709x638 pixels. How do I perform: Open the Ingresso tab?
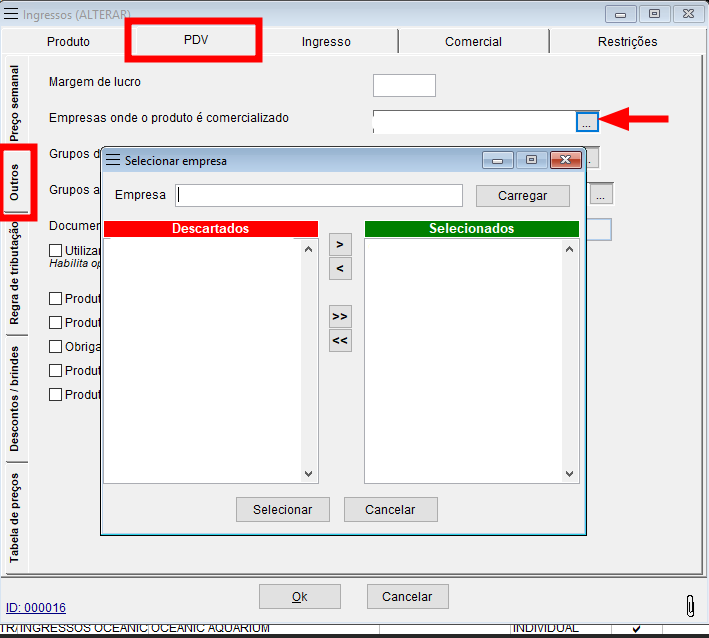[x=326, y=42]
